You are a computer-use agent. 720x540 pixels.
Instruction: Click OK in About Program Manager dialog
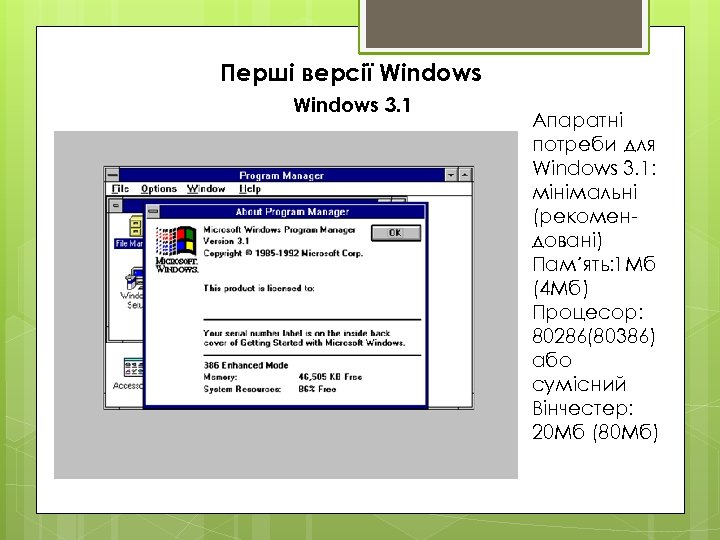point(395,233)
